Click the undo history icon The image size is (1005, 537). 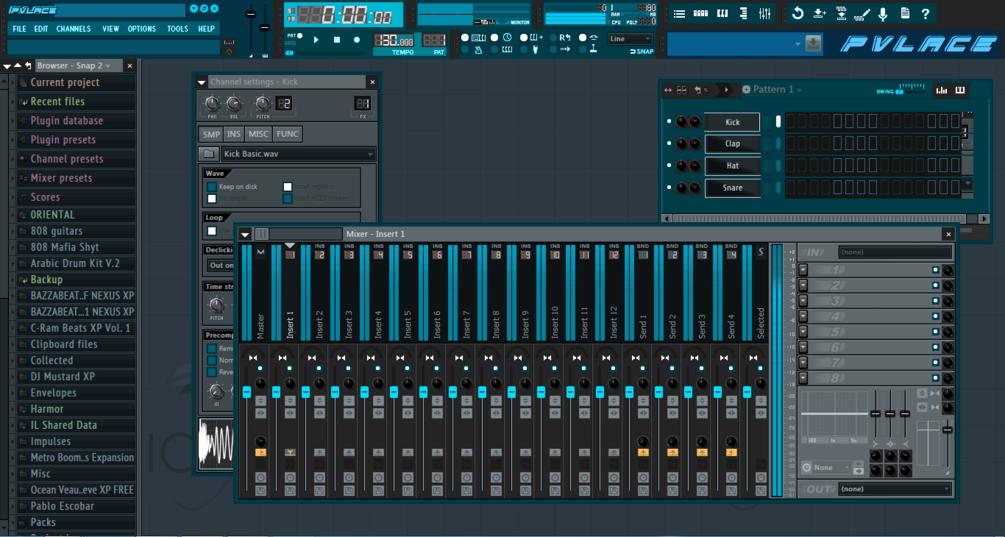click(798, 13)
